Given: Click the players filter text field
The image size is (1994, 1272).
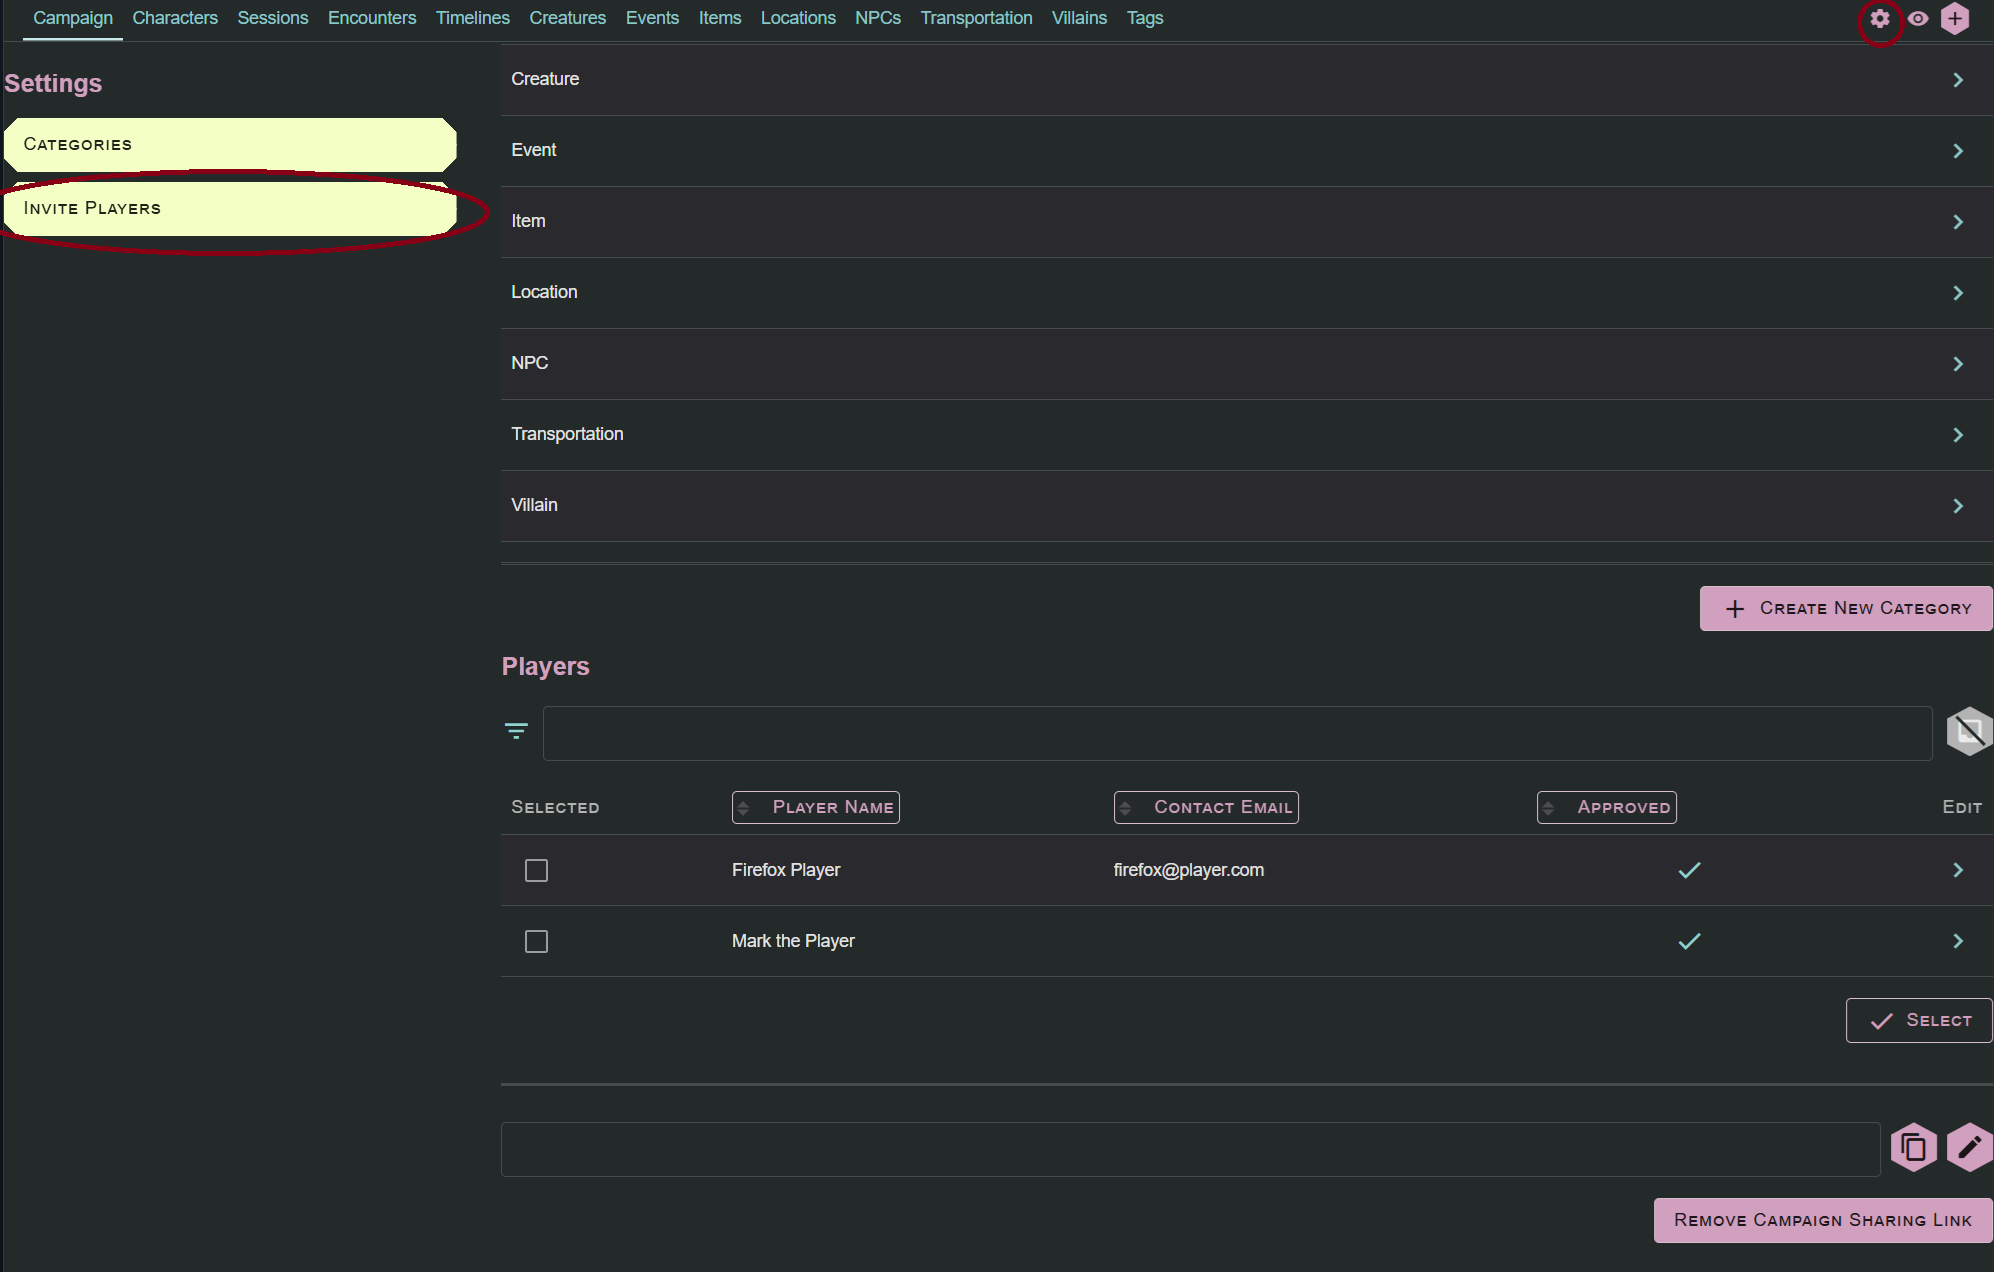Looking at the screenshot, I should click(1237, 733).
